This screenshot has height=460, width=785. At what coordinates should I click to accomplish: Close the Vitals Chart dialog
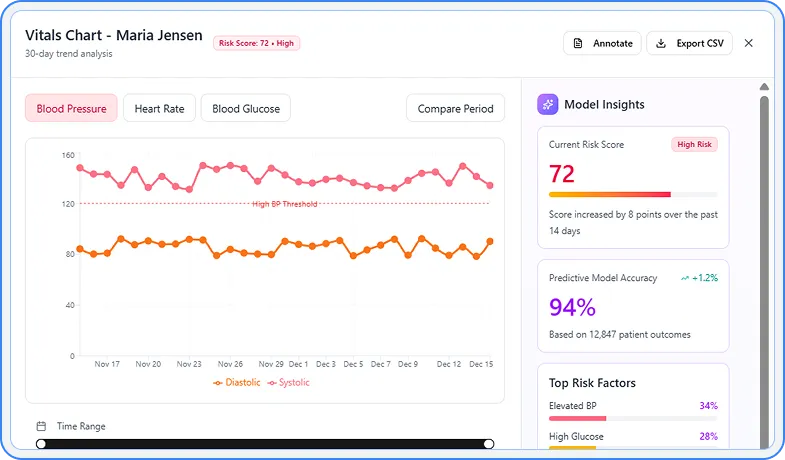[x=749, y=43]
